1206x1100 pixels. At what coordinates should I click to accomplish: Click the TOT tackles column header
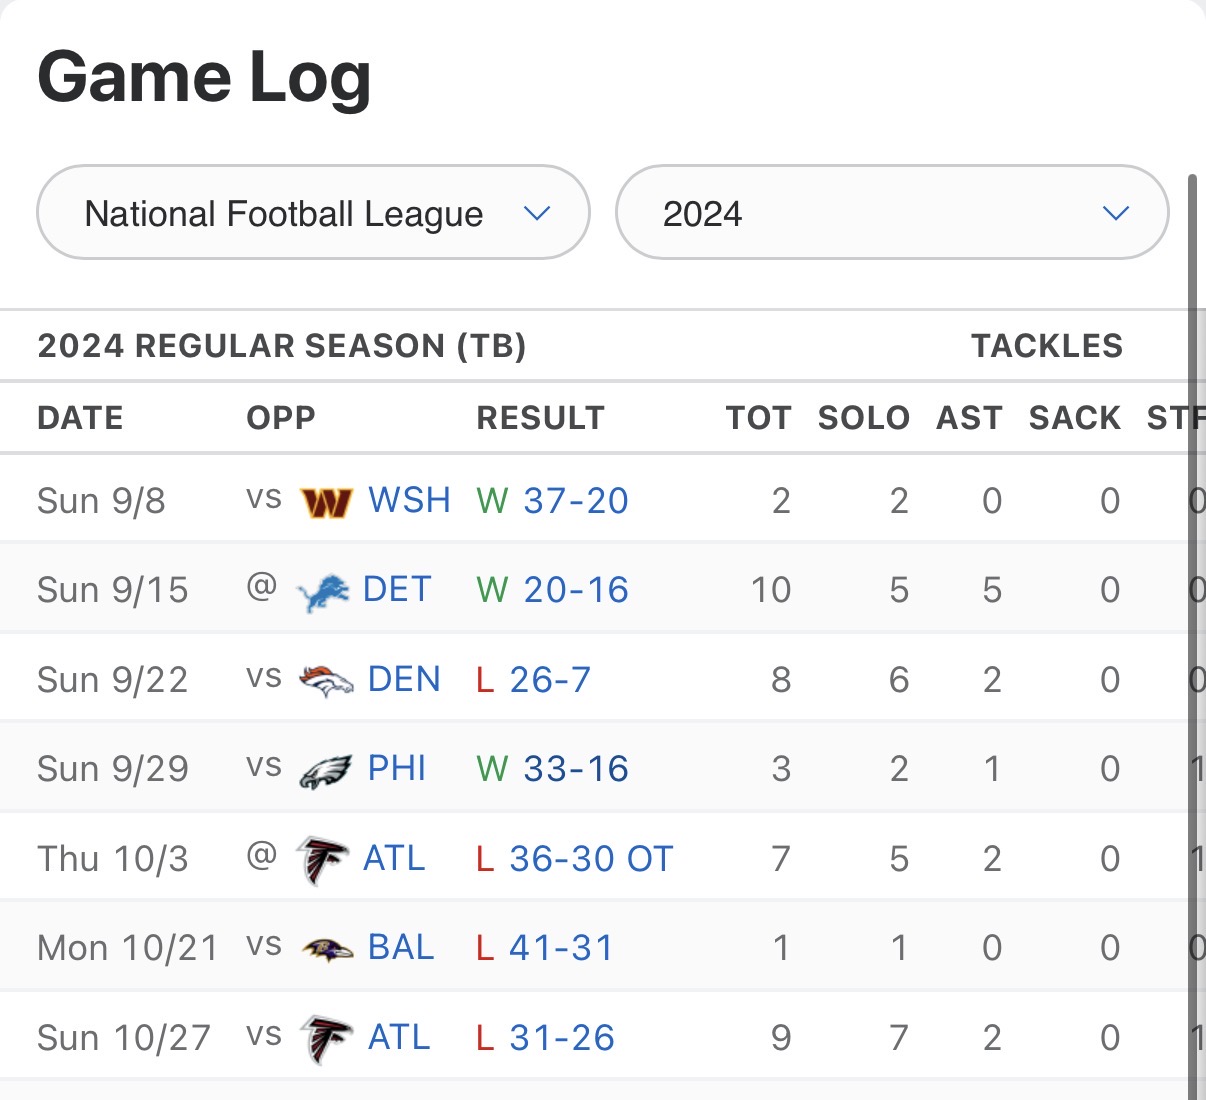tap(758, 418)
